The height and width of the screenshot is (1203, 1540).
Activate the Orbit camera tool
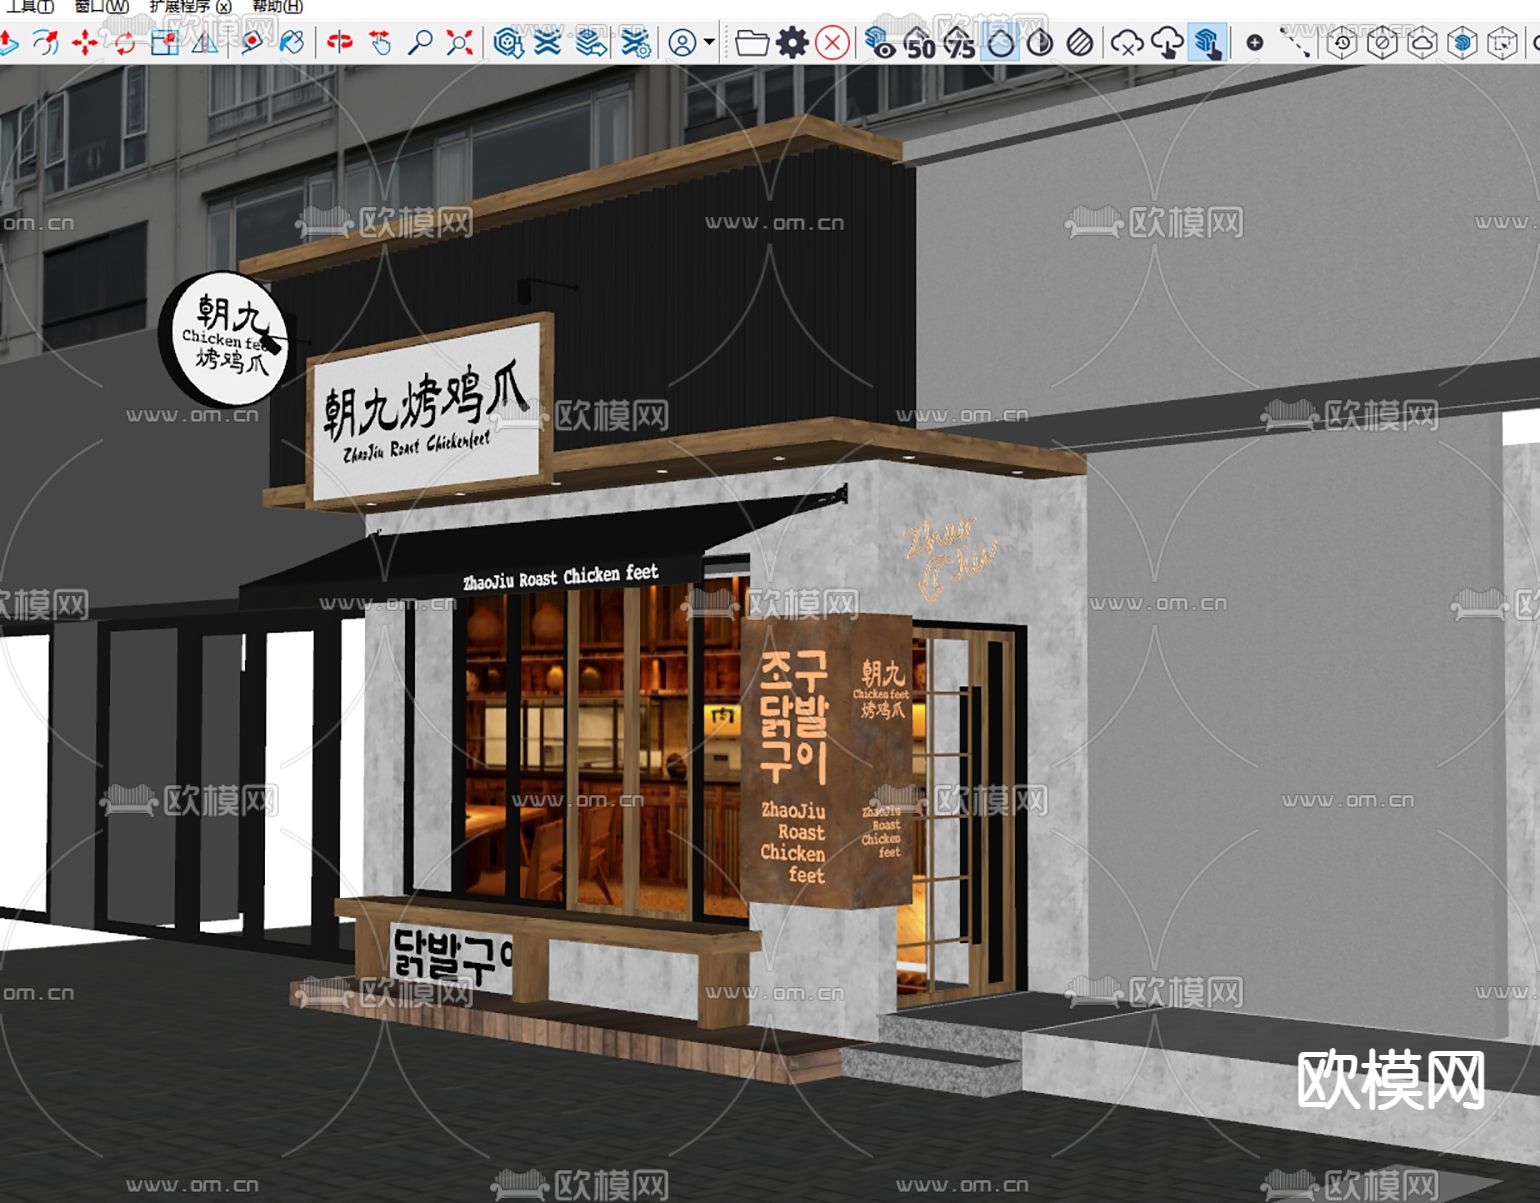[x=340, y=43]
